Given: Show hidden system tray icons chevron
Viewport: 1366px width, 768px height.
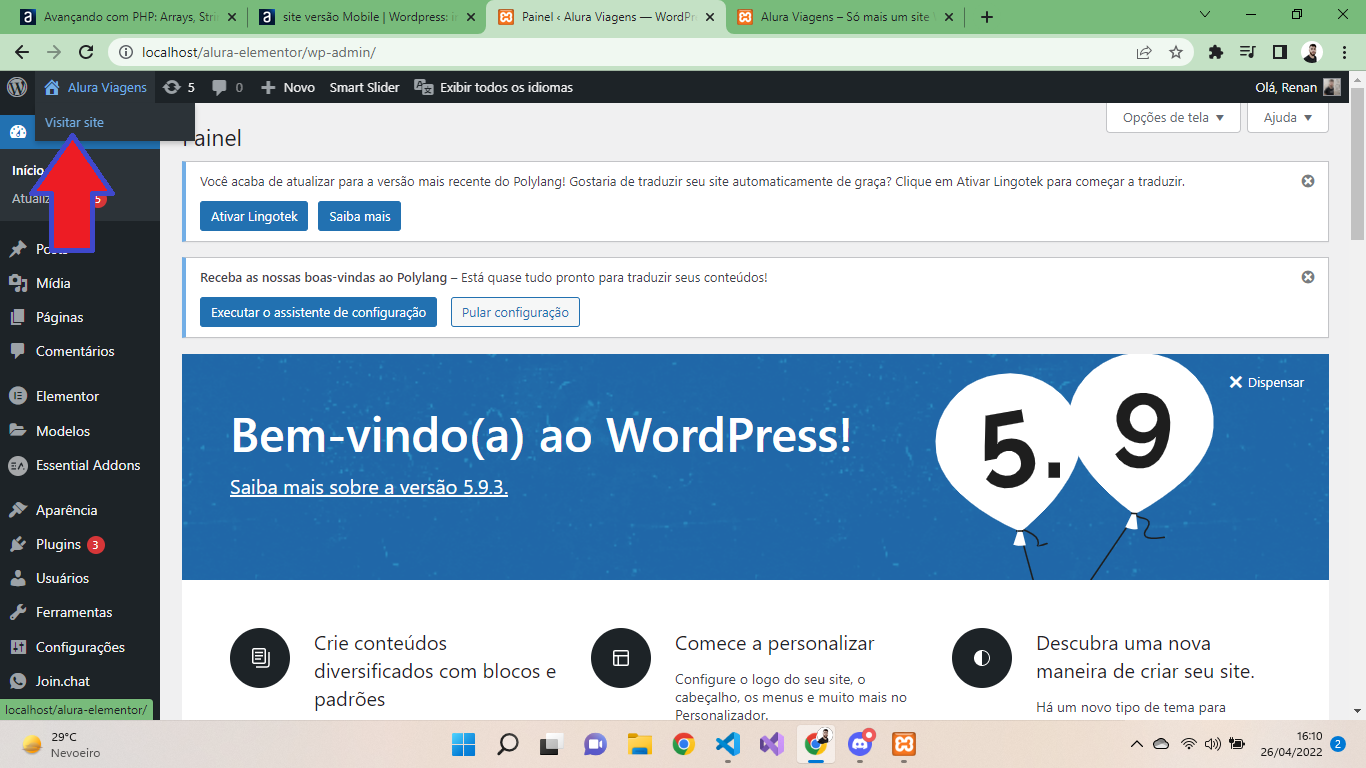Looking at the screenshot, I should click(1136, 744).
